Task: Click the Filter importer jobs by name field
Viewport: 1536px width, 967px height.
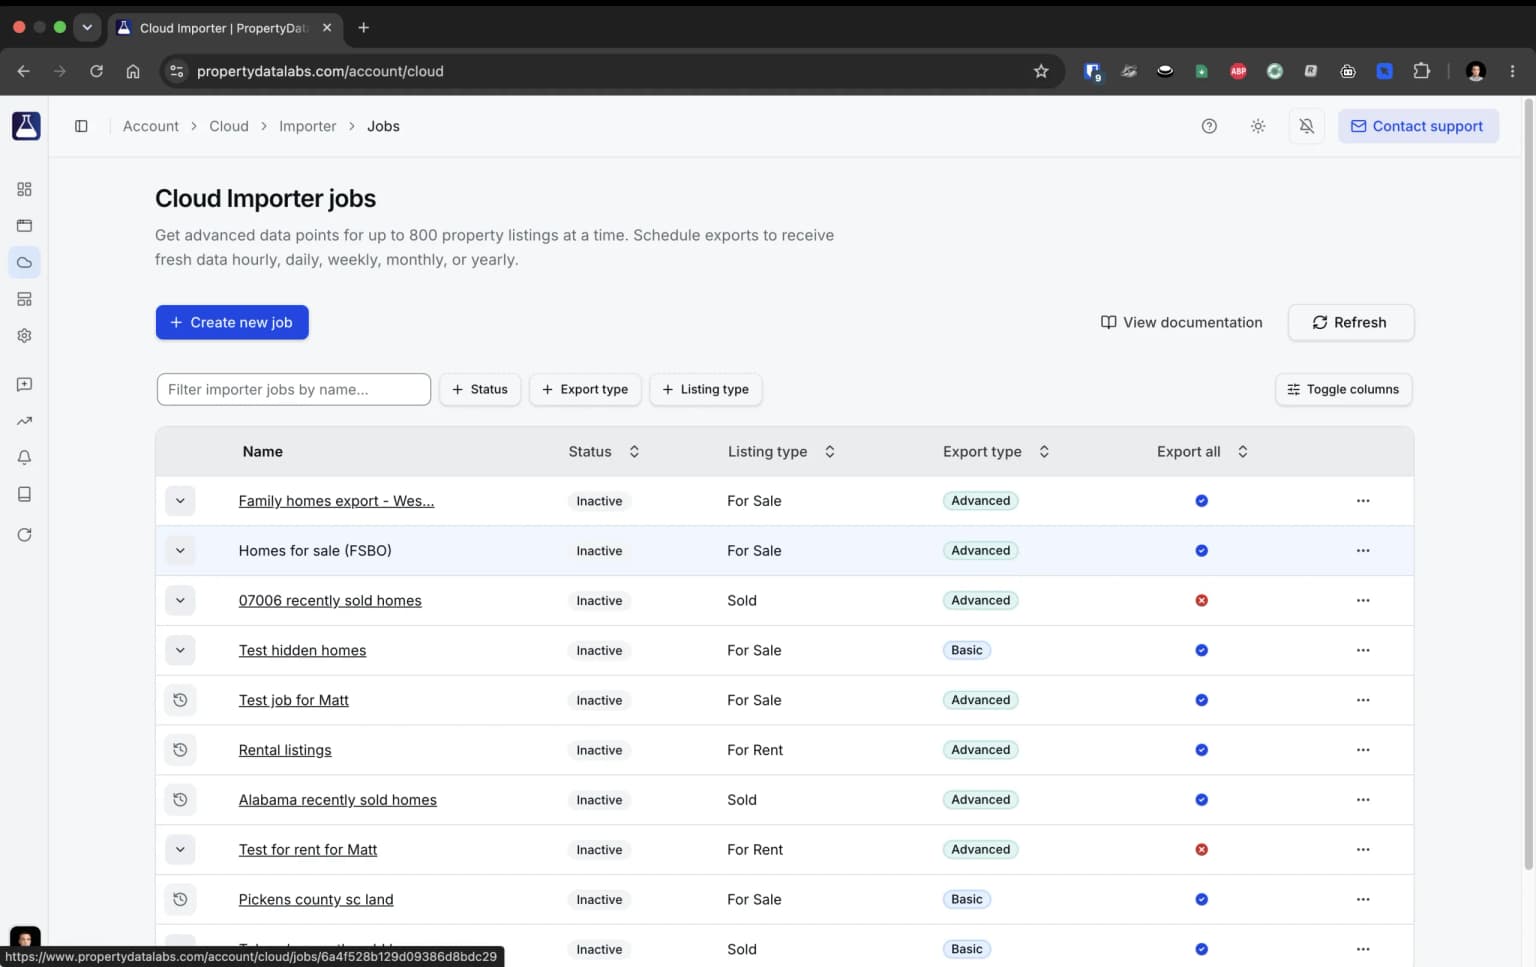Action: pos(294,389)
